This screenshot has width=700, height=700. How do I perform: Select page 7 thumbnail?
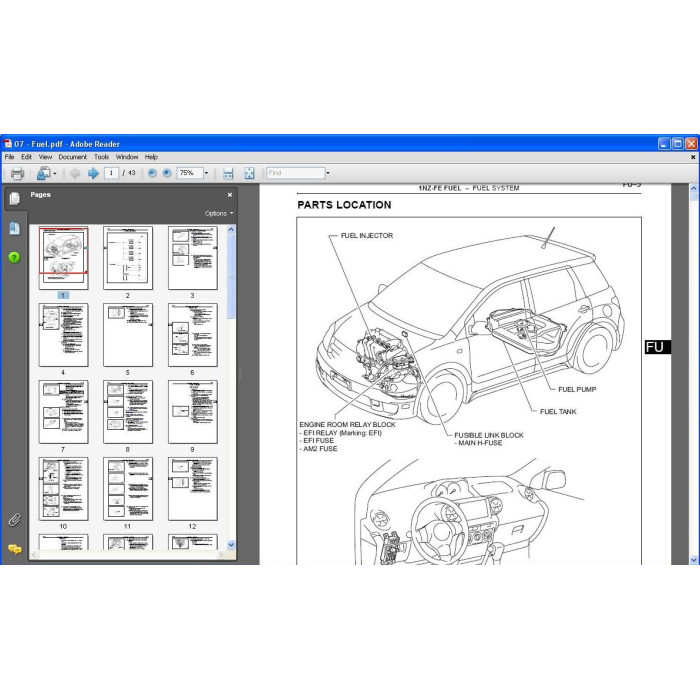click(63, 412)
